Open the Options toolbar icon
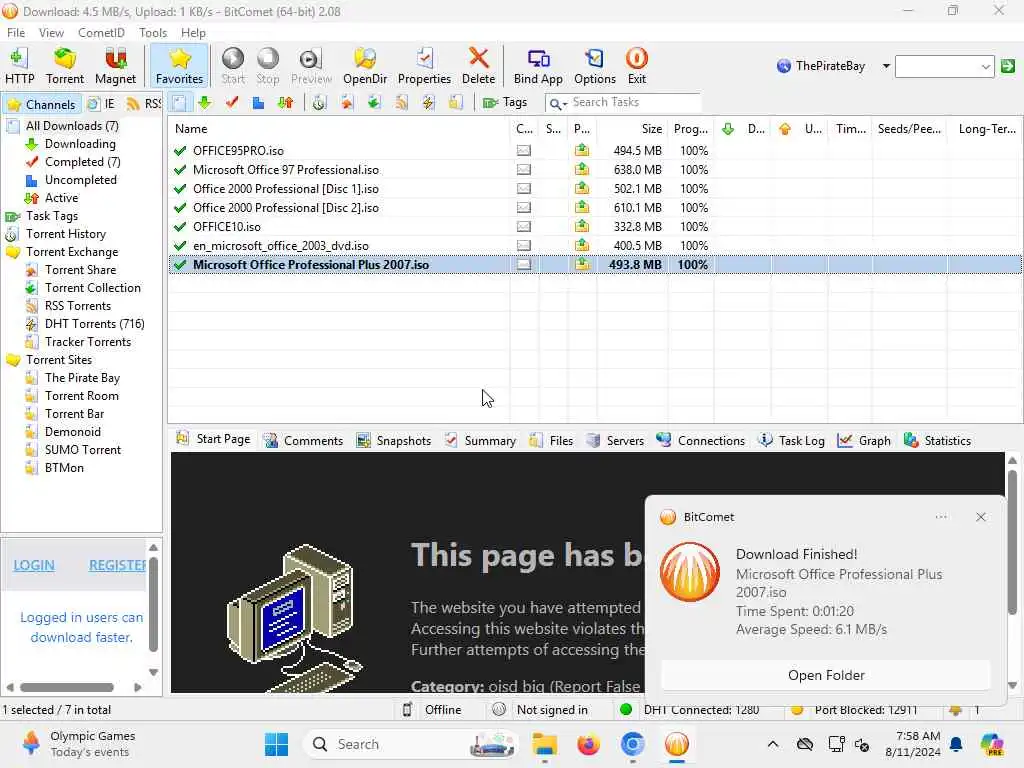This screenshot has width=1024, height=768. click(594, 66)
